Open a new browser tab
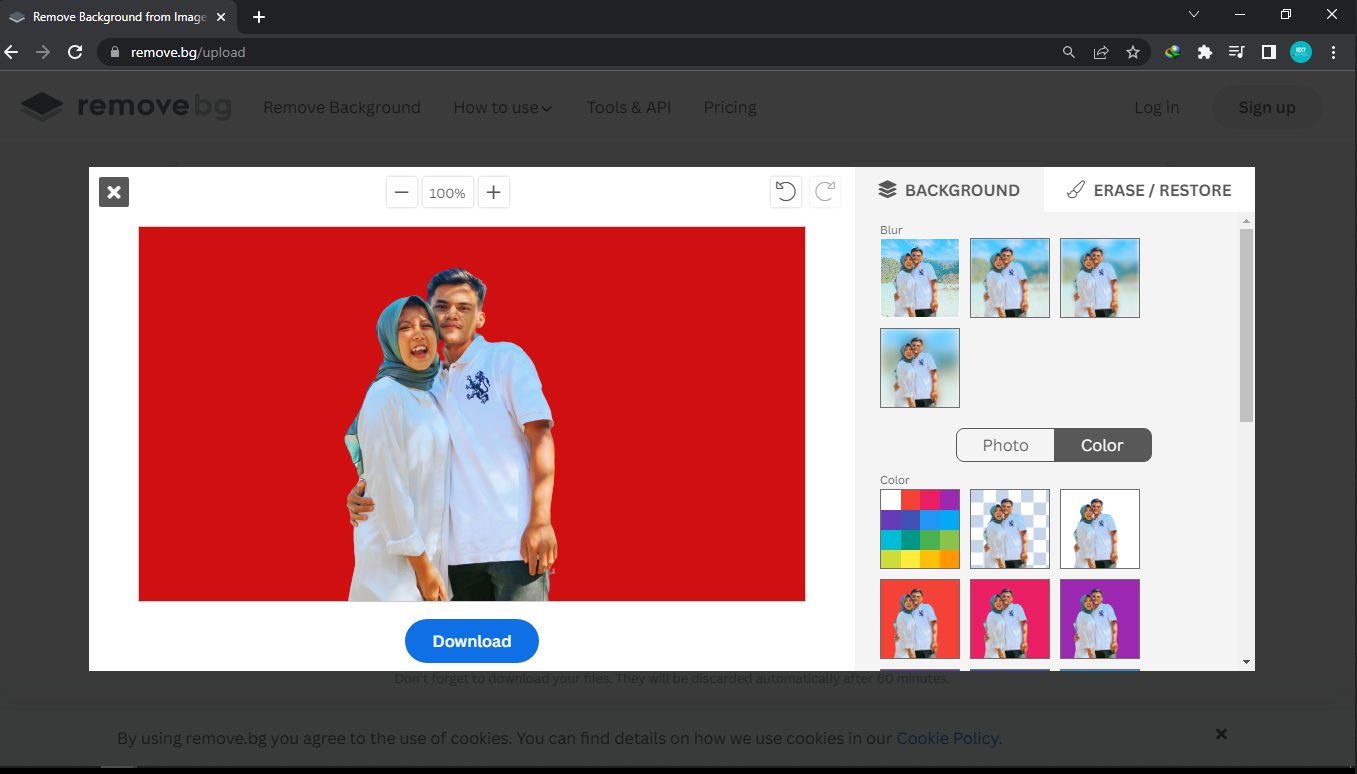1357x774 pixels. 259,17
